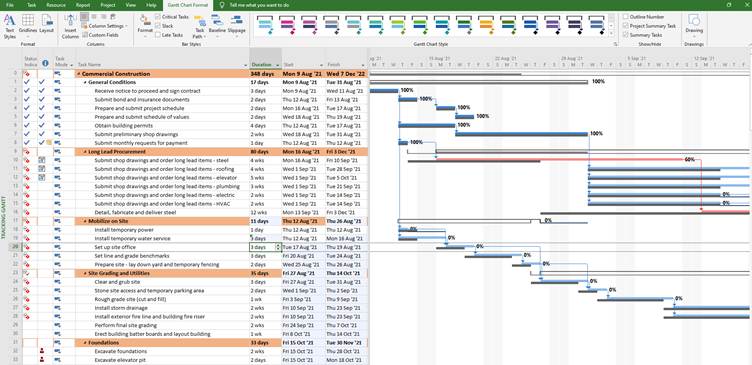
Task: Check the Outline Number option
Action: 626,17
